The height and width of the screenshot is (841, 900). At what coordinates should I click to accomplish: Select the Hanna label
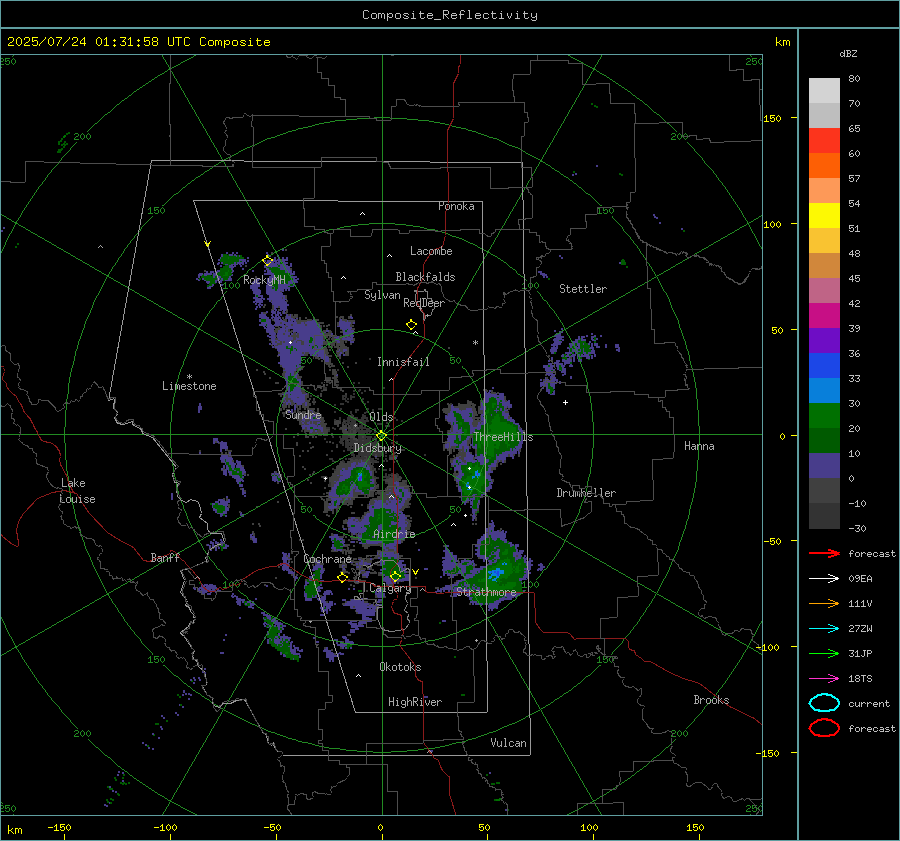[699, 446]
